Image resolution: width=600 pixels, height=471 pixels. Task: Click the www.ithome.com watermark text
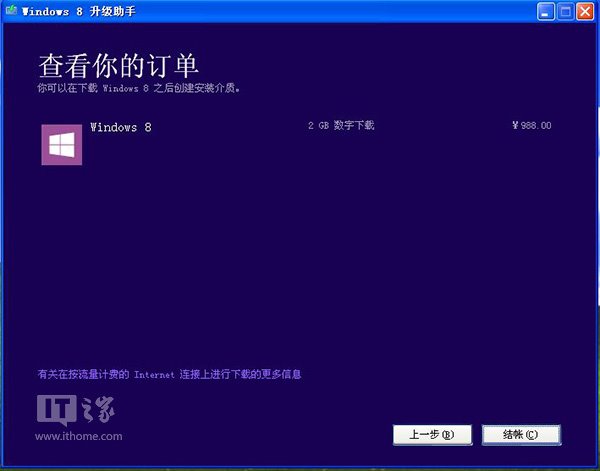[x=80, y=436]
